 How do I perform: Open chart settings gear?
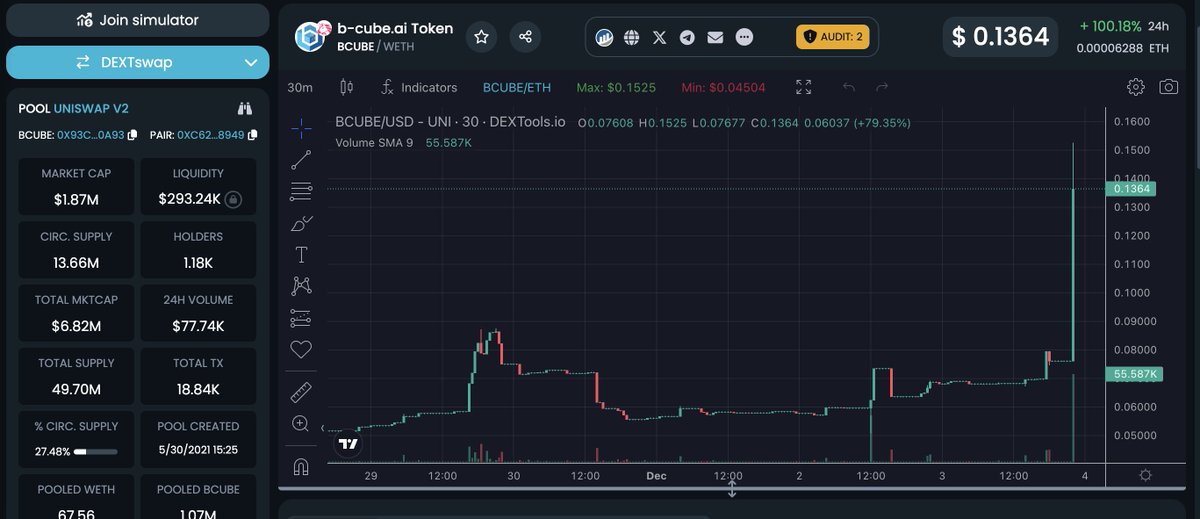click(1135, 87)
